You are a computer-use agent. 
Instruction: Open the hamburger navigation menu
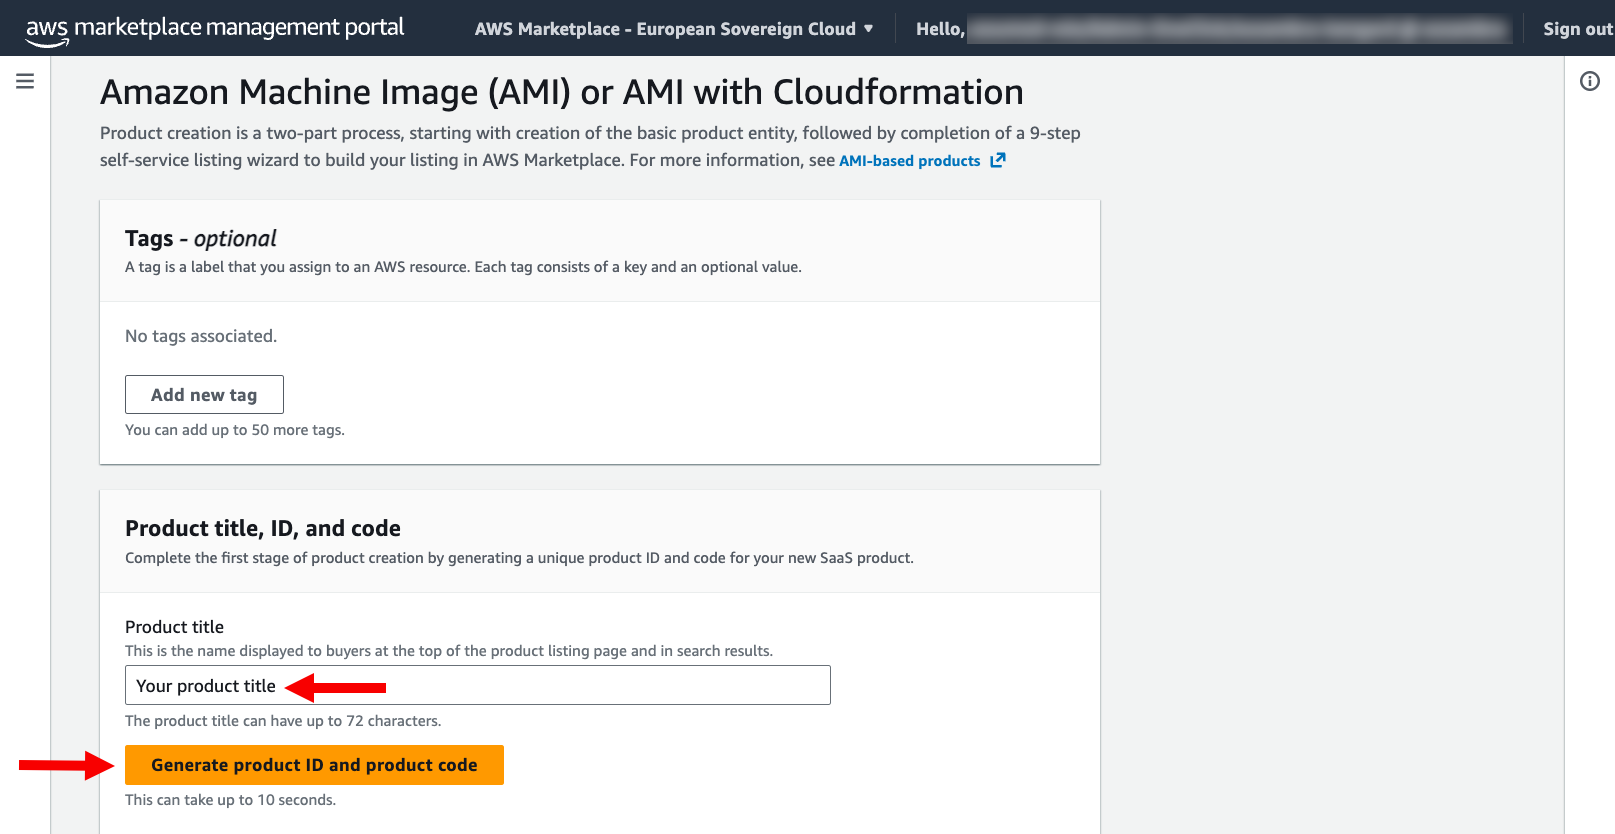click(x=25, y=81)
